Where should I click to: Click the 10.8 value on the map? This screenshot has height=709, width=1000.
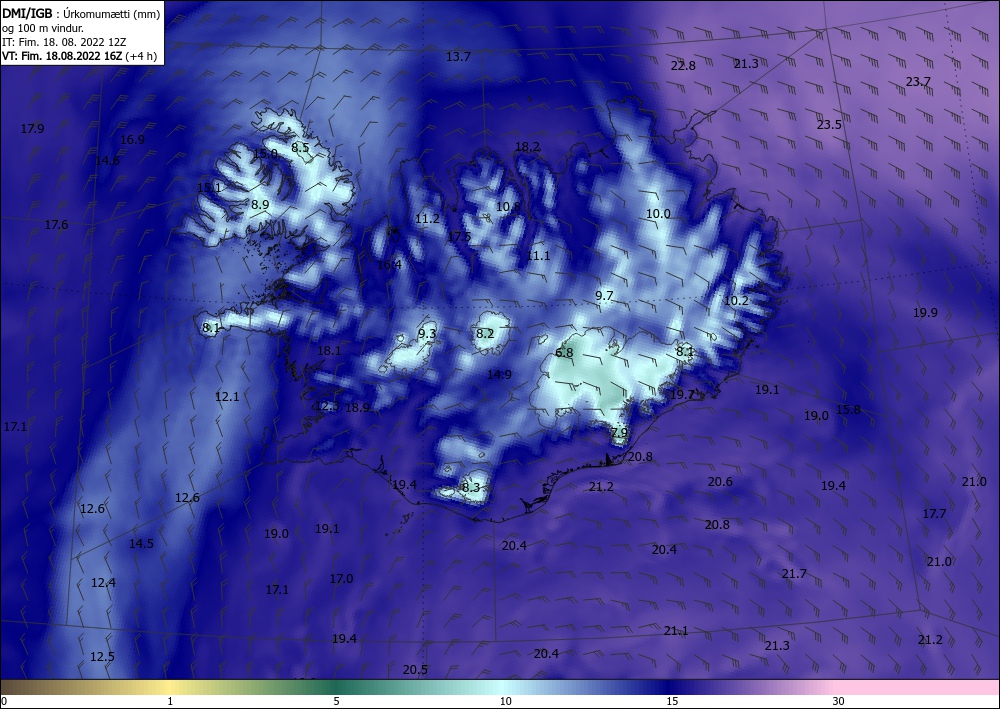click(x=508, y=207)
